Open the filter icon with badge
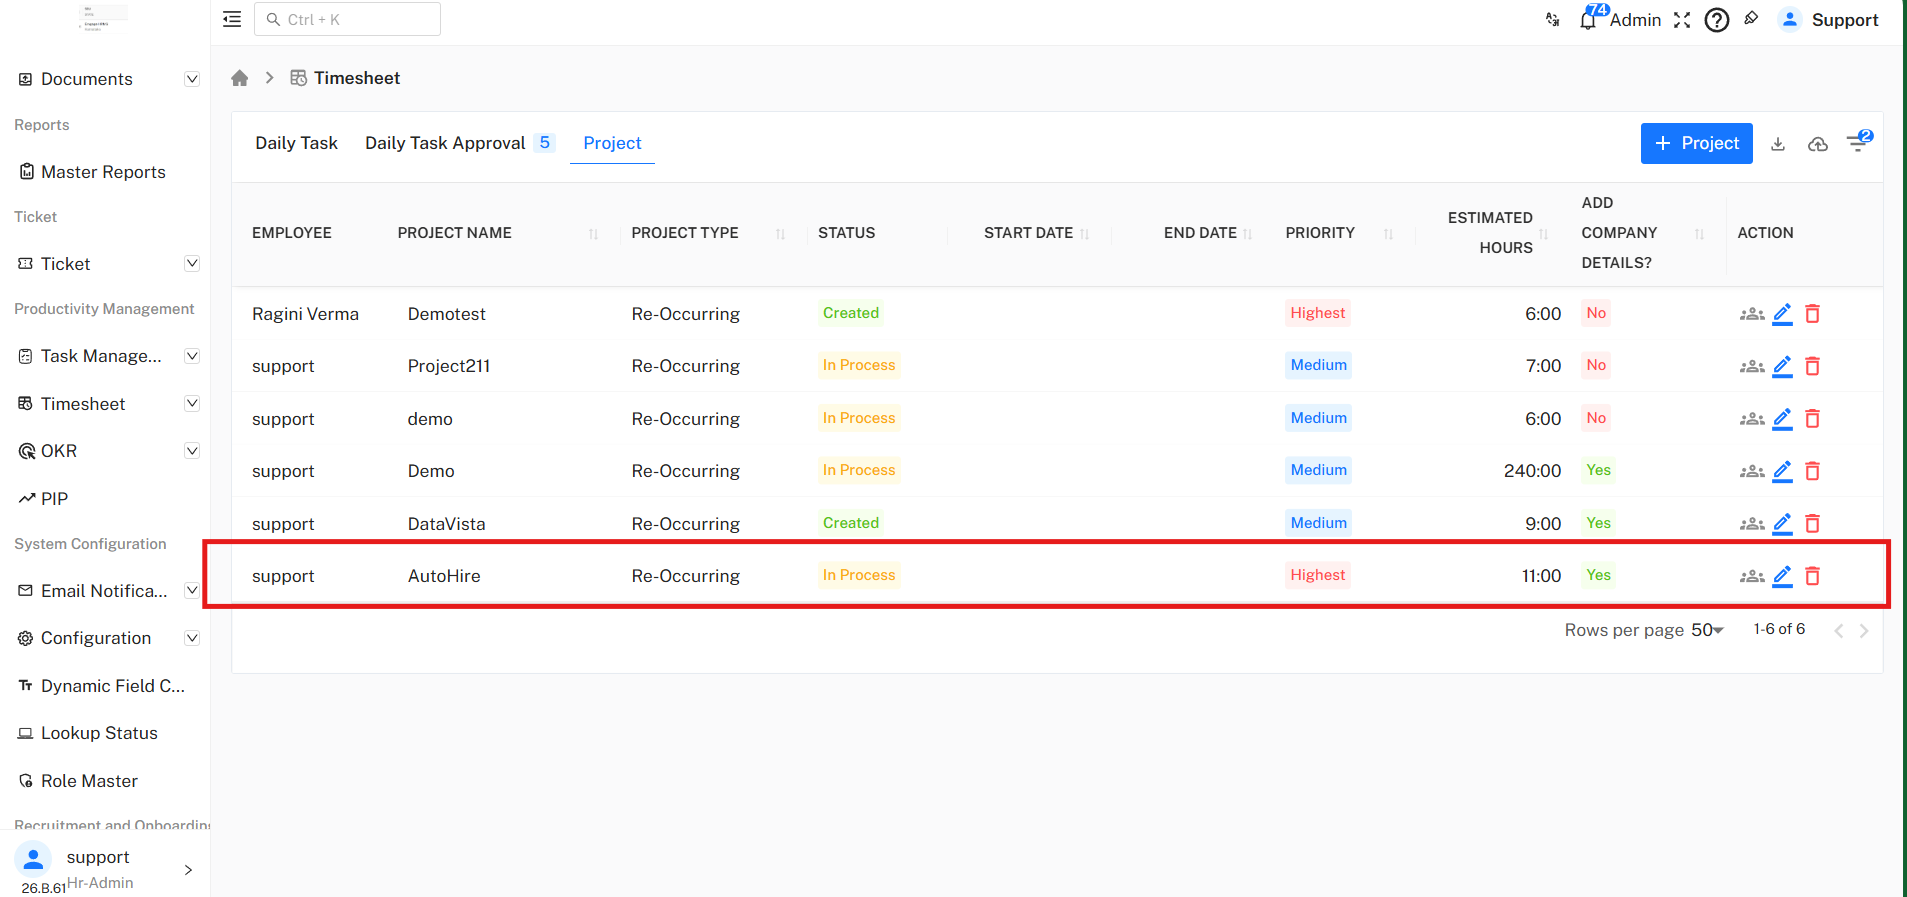This screenshot has width=1907, height=897. click(x=1858, y=144)
